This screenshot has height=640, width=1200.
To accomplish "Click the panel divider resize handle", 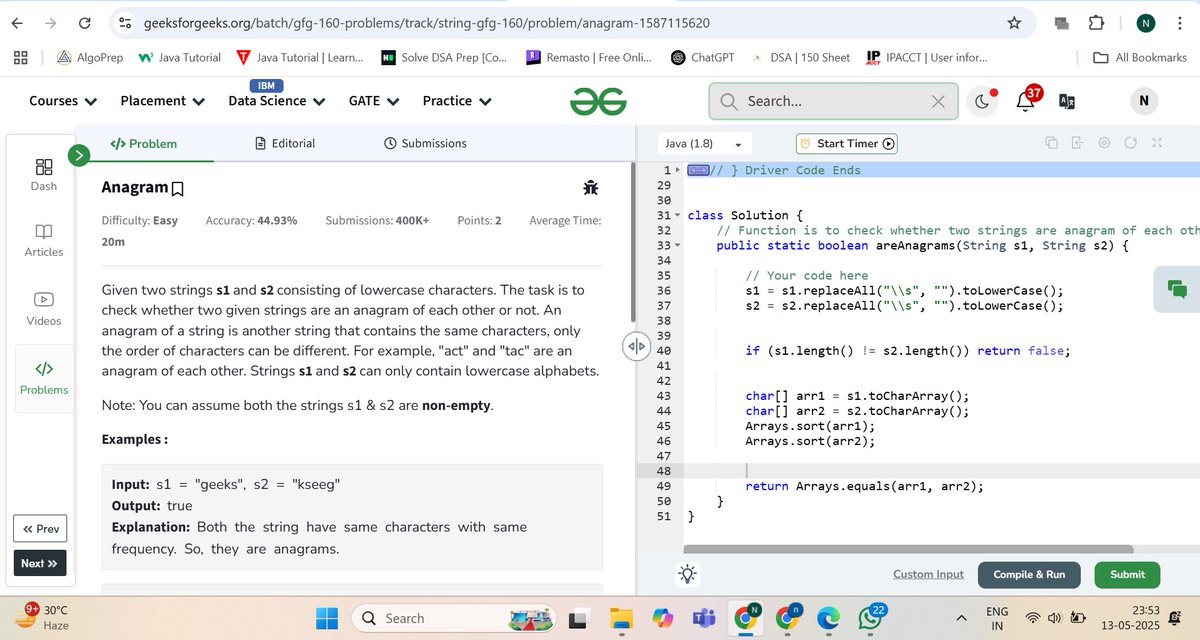I will coord(636,347).
